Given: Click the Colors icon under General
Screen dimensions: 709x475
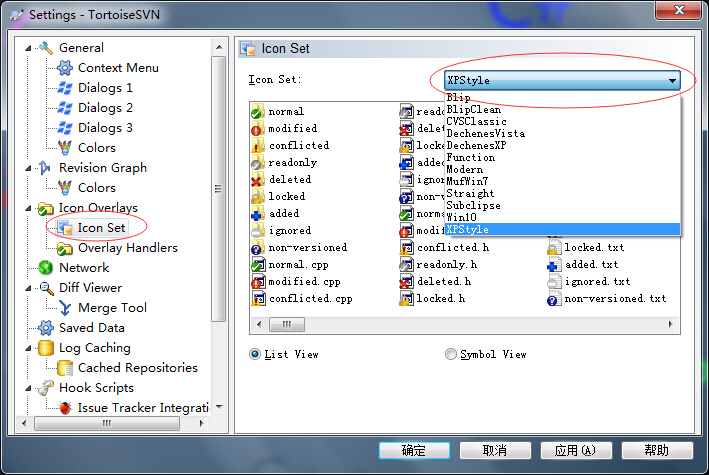Looking at the screenshot, I should coord(65,147).
